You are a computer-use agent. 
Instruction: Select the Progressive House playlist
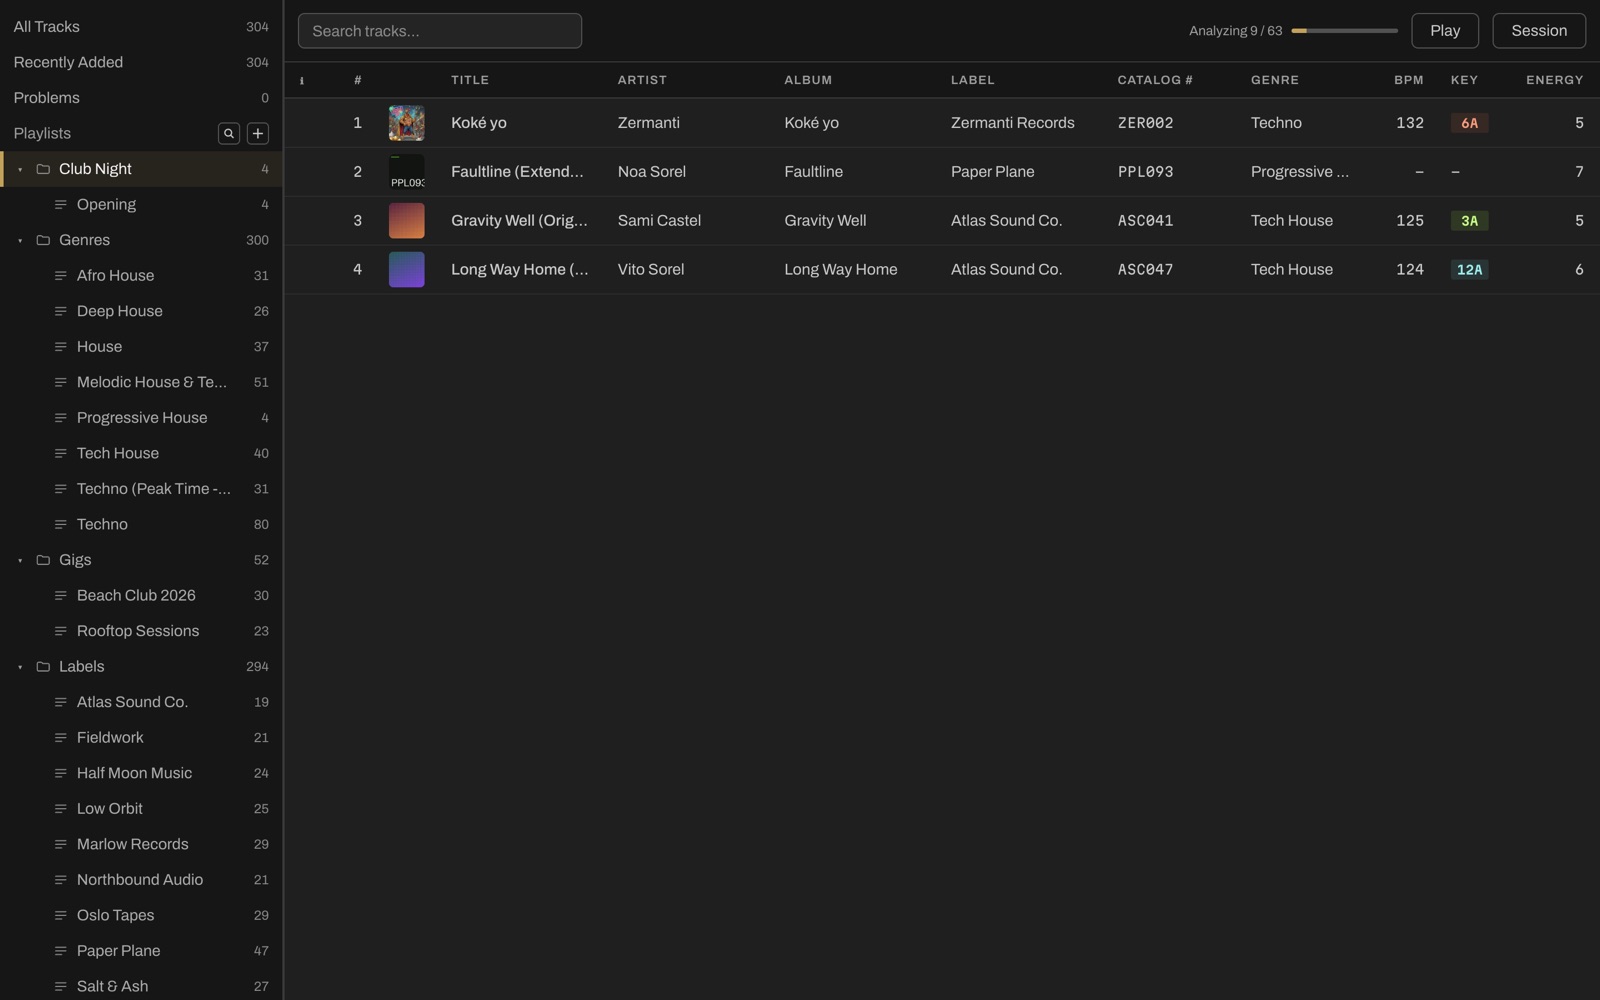click(x=141, y=418)
